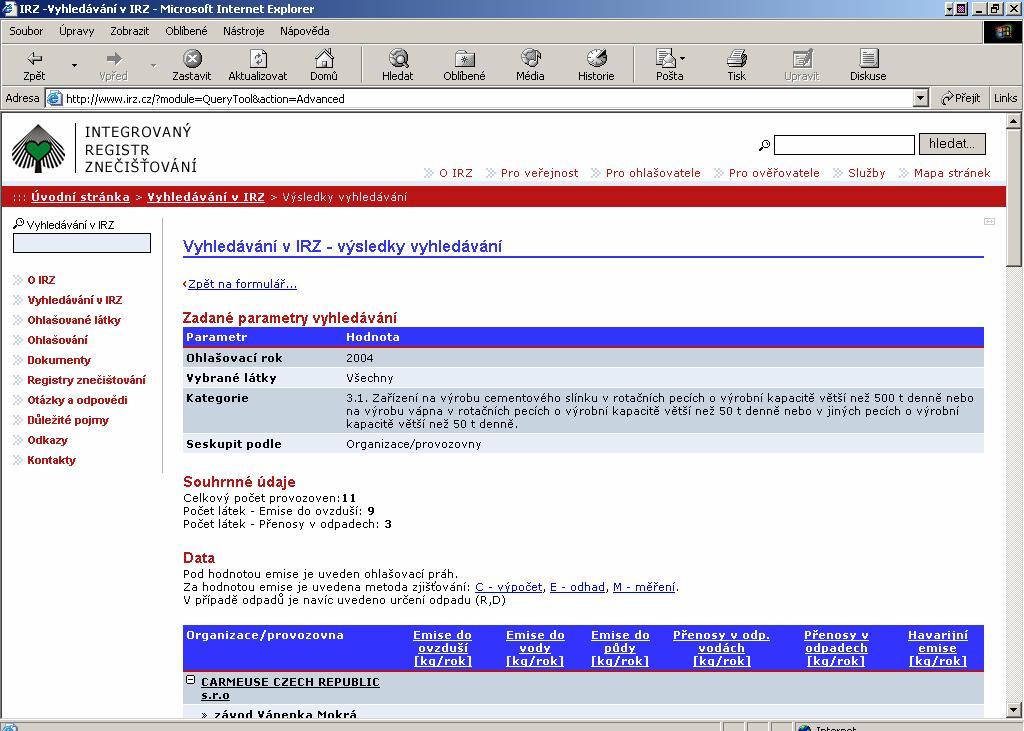The width and height of the screenshot is (1024, 731).
Task: Open Oblíbené favorites toolbar icon
Action: click(464, 59)
